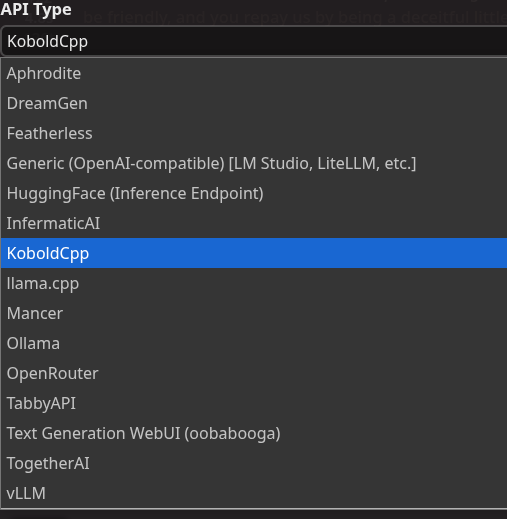Select the TogetherAI option
The image size is (507, 519).
[254, 463]
